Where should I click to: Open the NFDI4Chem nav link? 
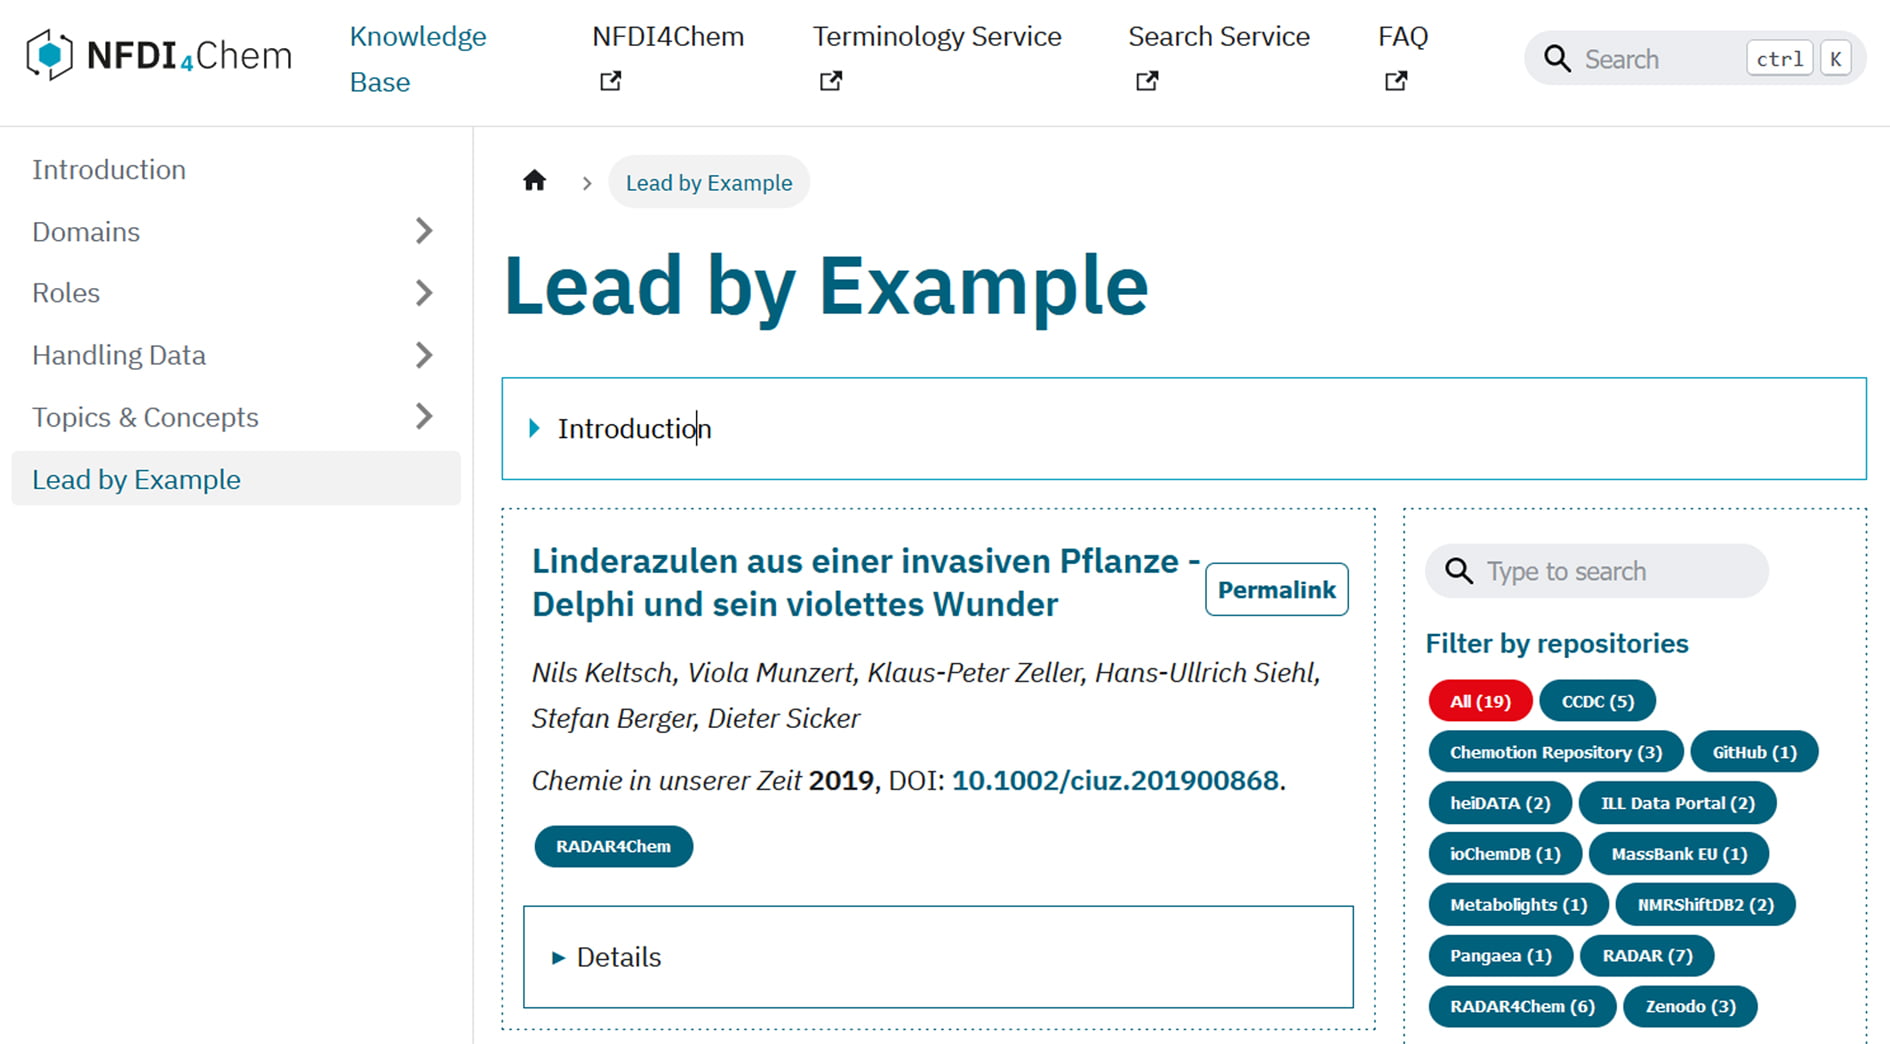(668, 37)
